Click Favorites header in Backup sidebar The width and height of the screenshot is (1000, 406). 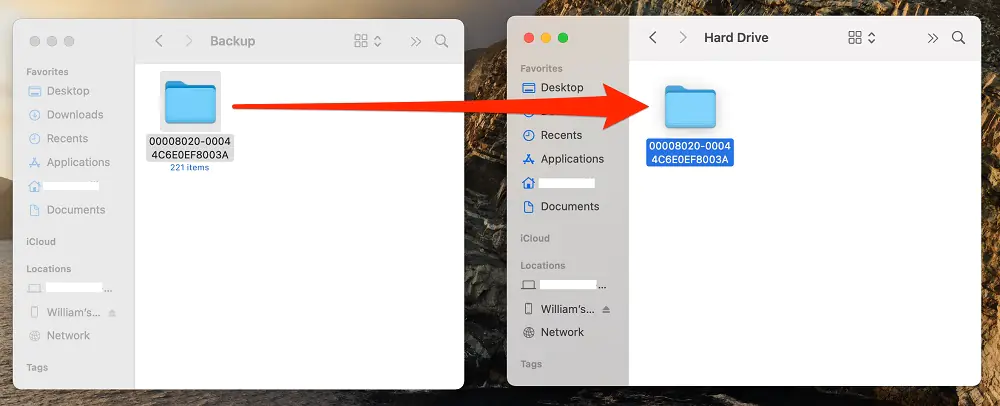(x=47, y=72)
